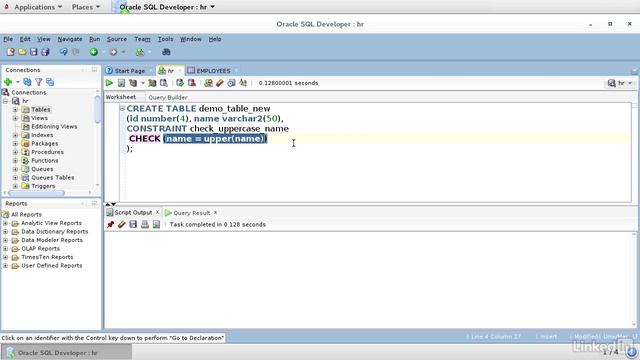The height and width of the screenshot is (360, 640).
Task: Open the Applications menu in system panel
Action: tap(38, 7)
